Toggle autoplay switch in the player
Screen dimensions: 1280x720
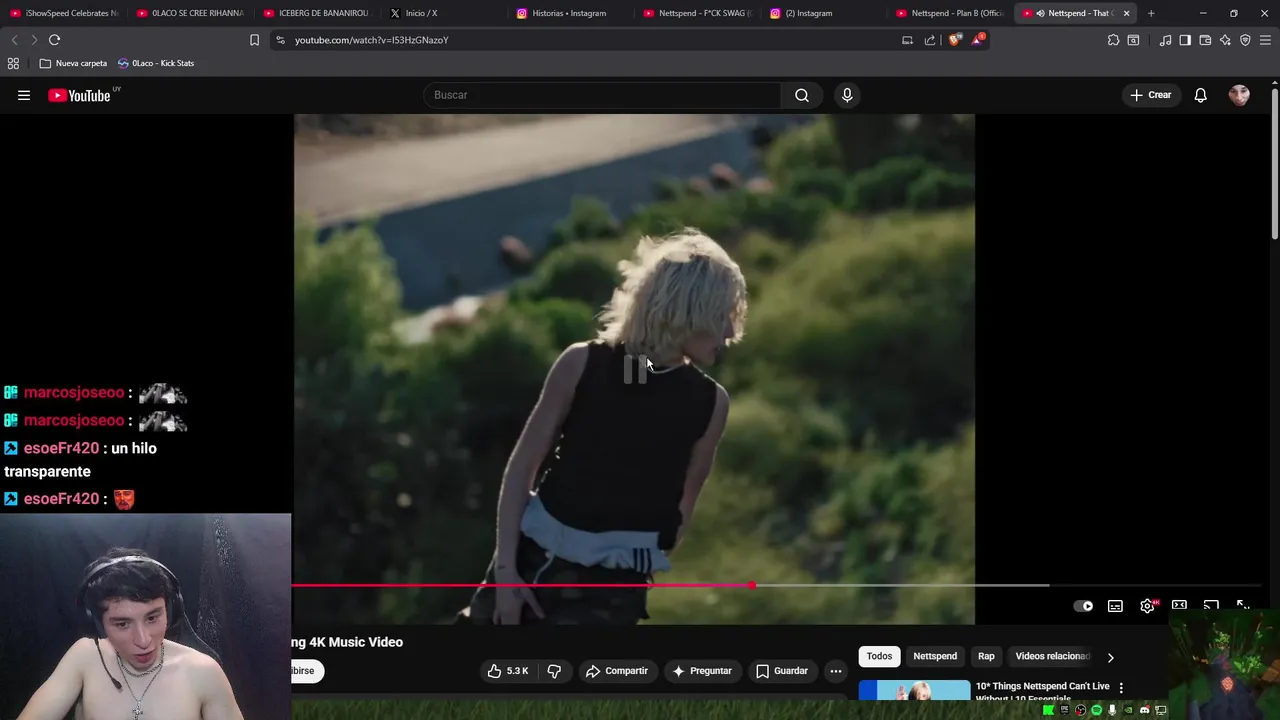1083,606
